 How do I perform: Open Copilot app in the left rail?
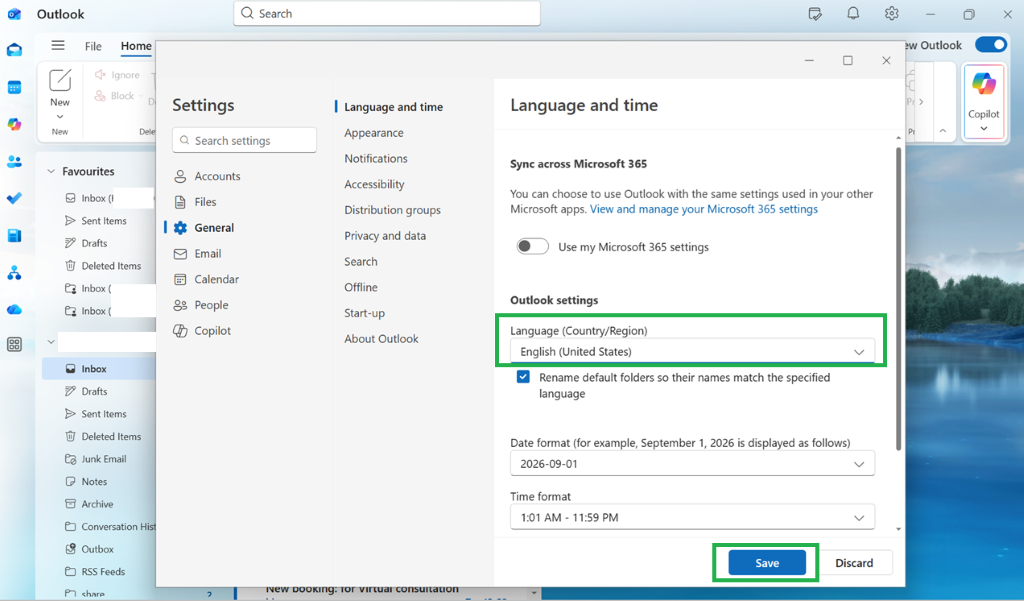click(14, 124)
